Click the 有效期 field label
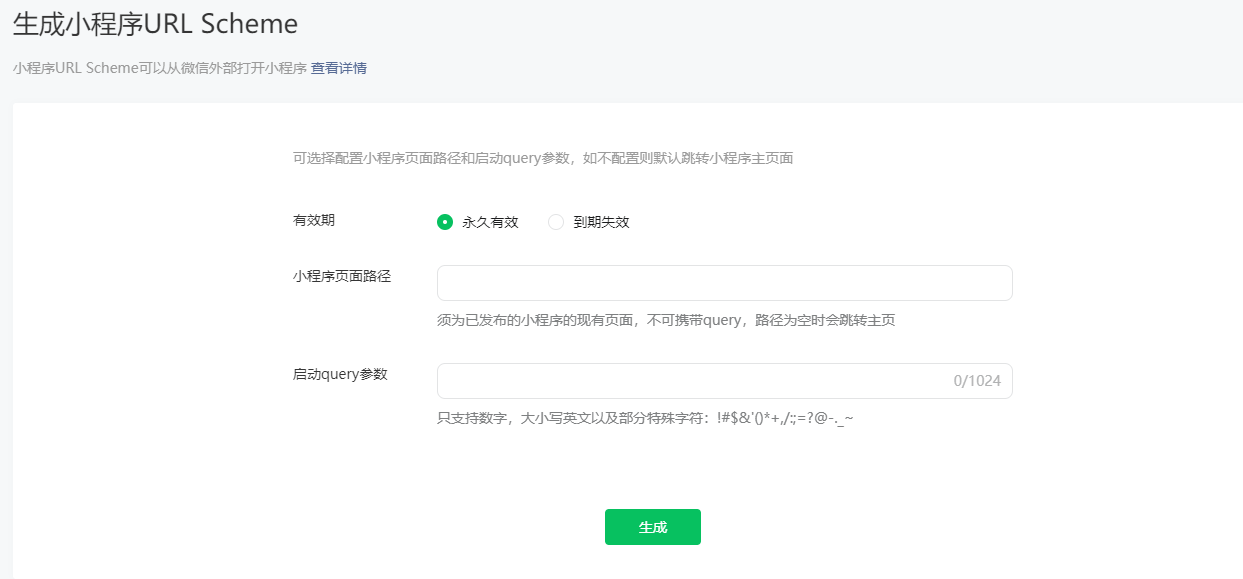This screenshot has height=579, width=1243. coord(314,220)
